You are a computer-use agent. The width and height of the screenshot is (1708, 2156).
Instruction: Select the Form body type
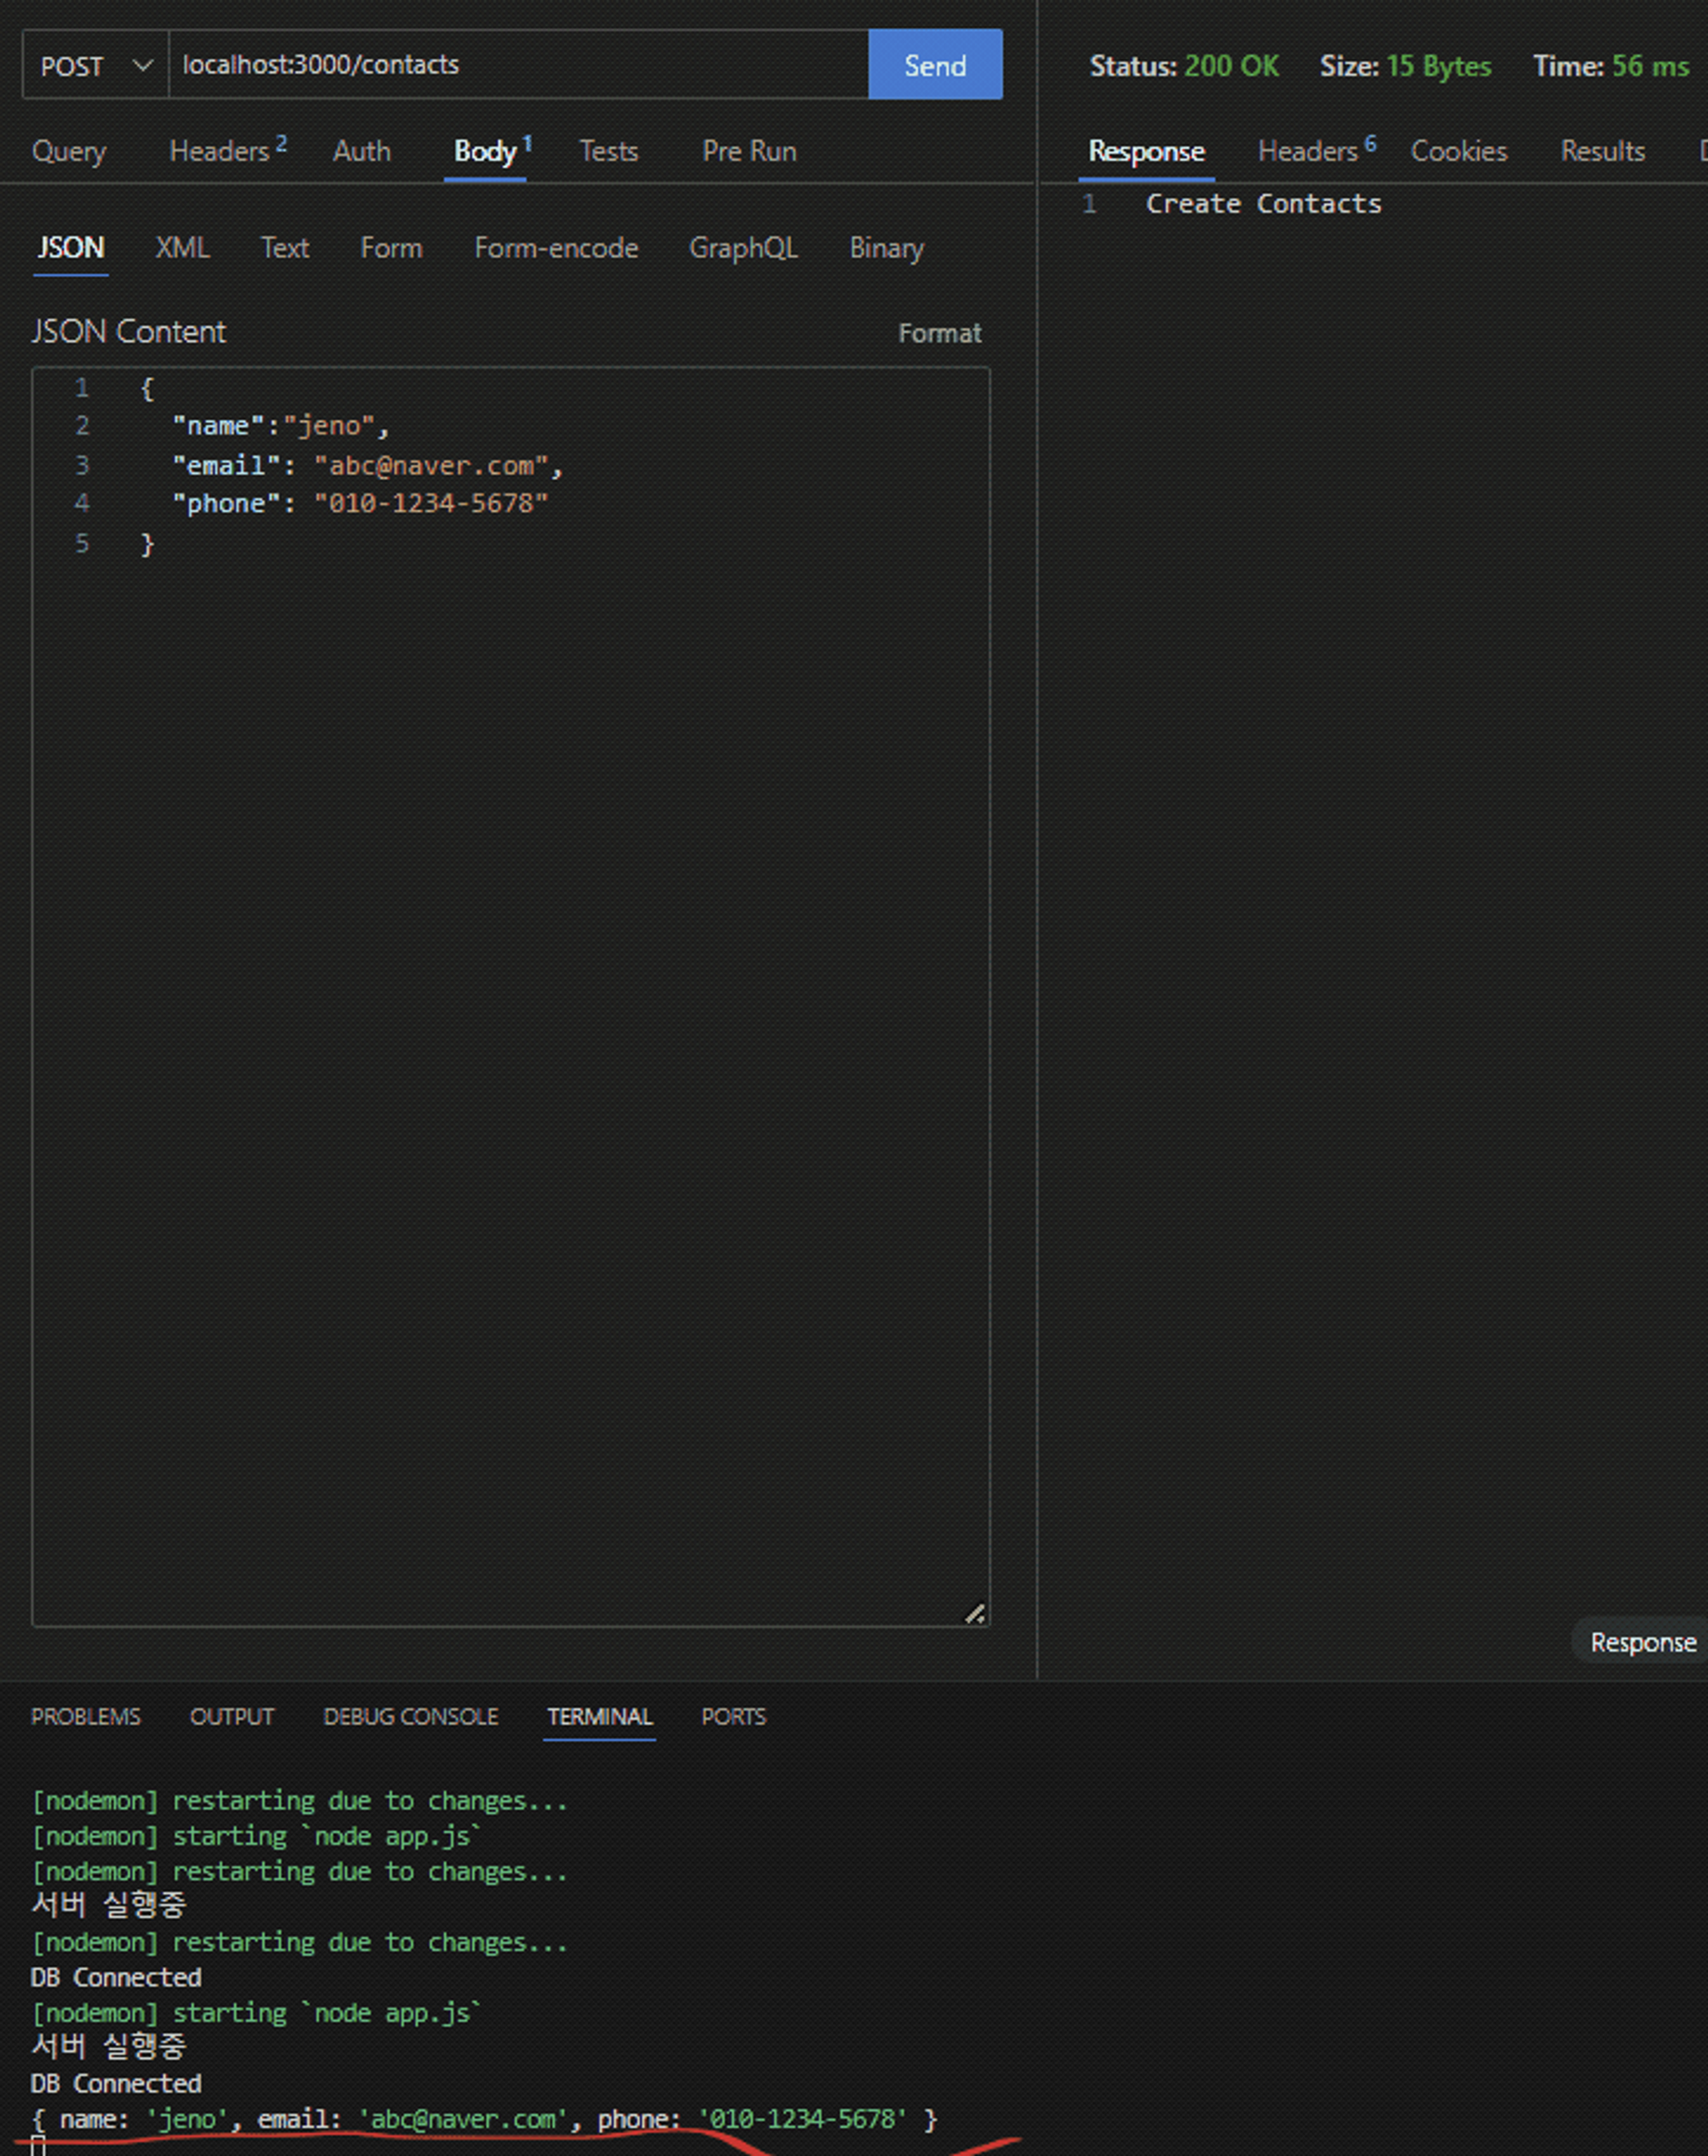click(391, 248)
